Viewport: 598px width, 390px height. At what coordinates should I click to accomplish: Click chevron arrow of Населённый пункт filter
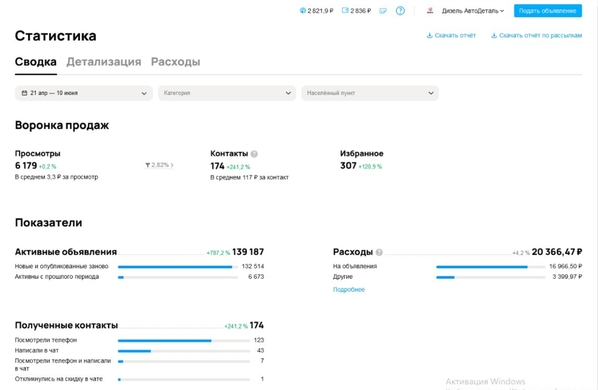point(431,93)
